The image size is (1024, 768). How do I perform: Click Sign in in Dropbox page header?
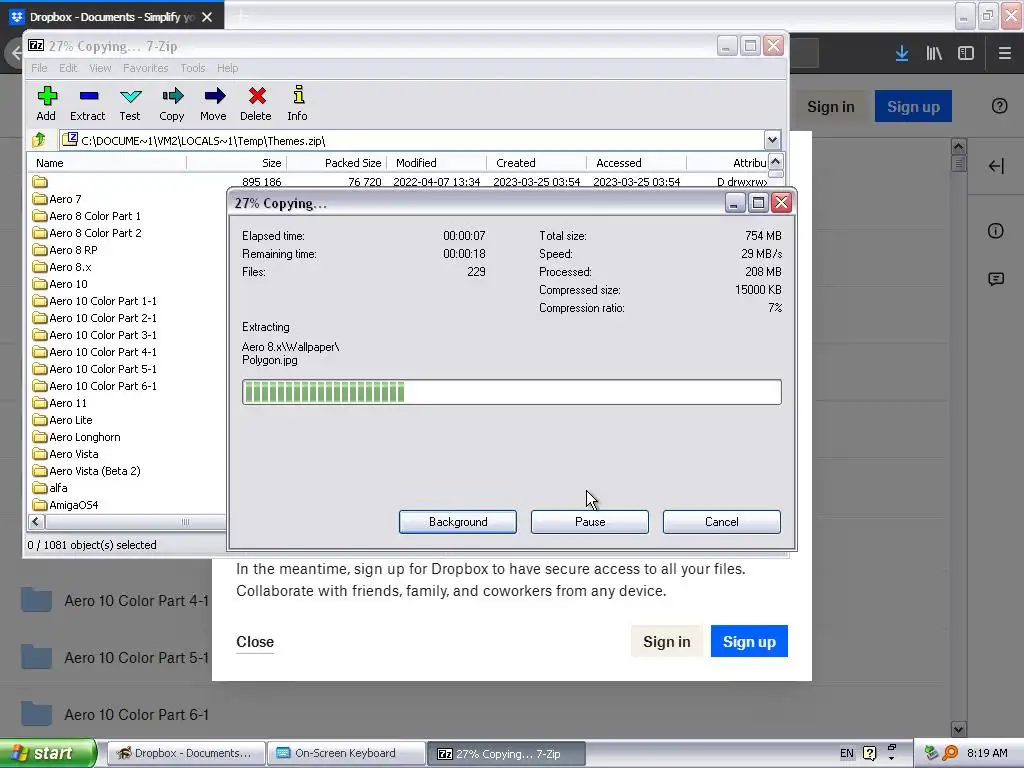[x=831, y=106]
